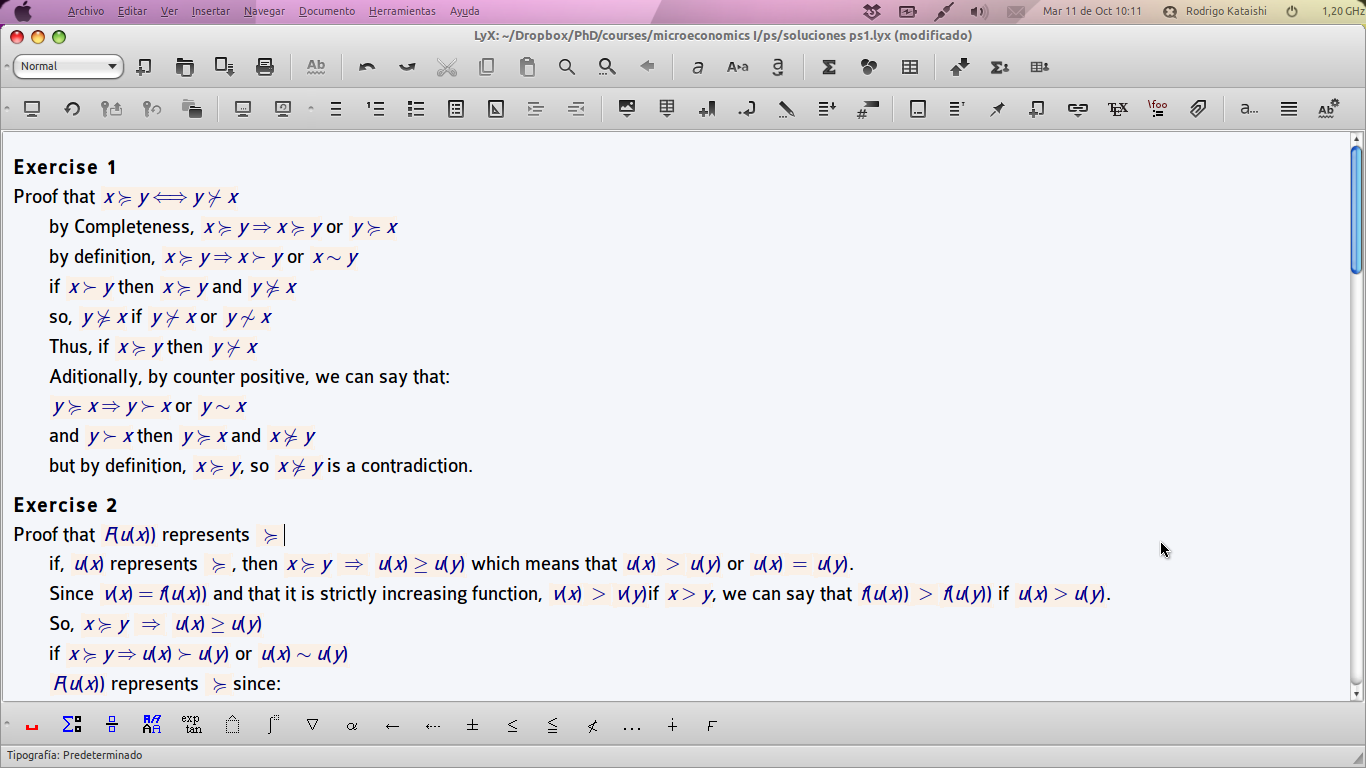This screenshot has width=1366, height=768.
Task: Redo the last undone action
Action: point(407,67)
